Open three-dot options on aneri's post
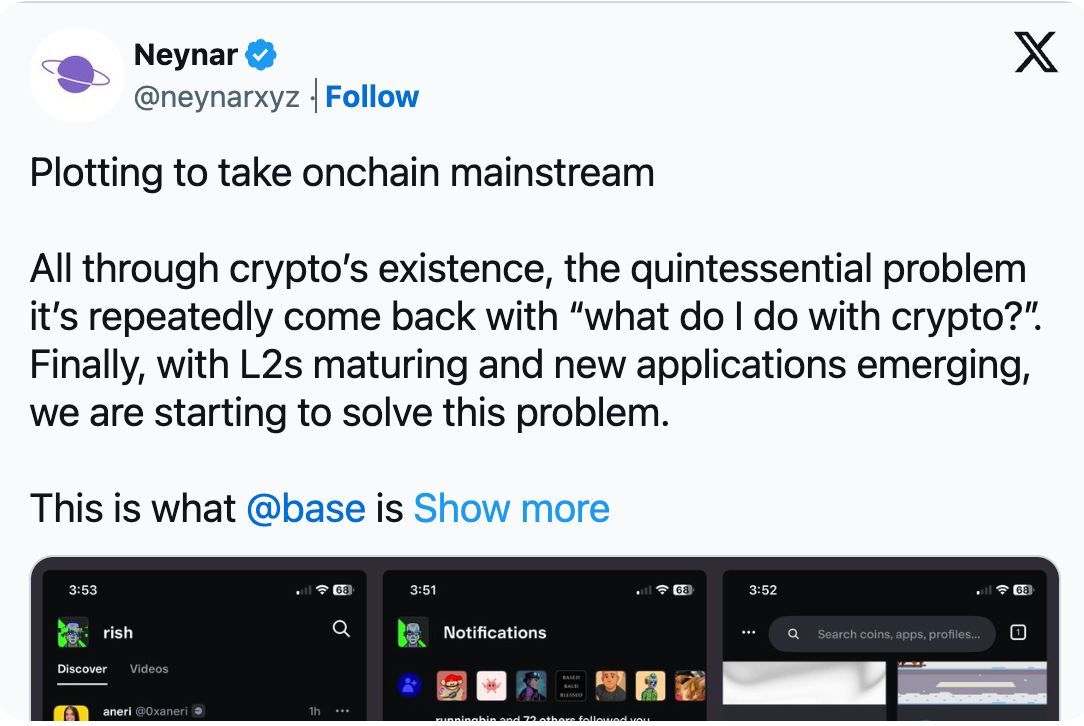Viewport: 1084px width, 726px height. point(342,711)
